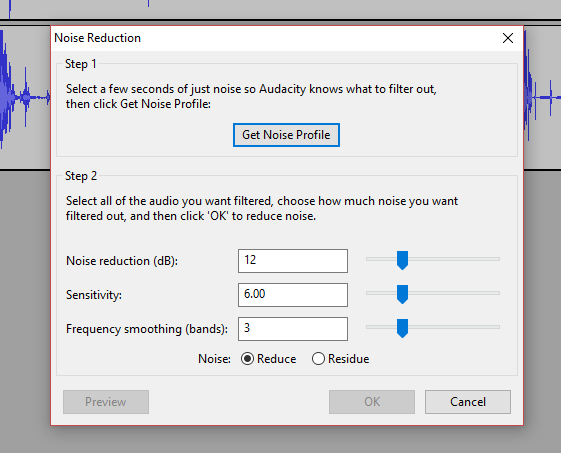This screenshot has height=453, width=561.
Task: Click the Frequency smoothing slider handle
Action: [x=403, y=328]
